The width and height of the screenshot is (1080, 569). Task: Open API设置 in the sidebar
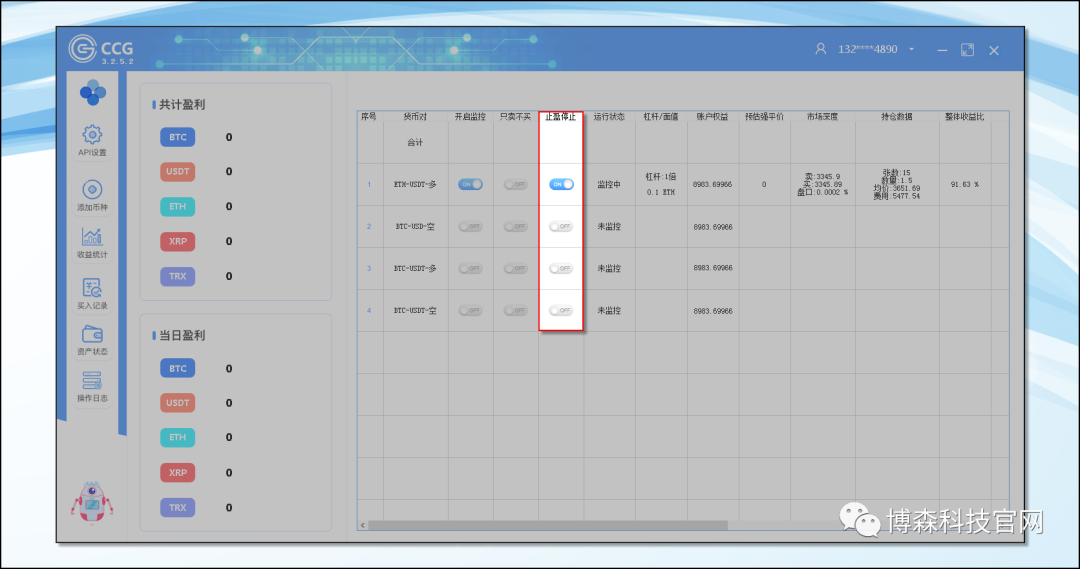[x=92, y=141]
